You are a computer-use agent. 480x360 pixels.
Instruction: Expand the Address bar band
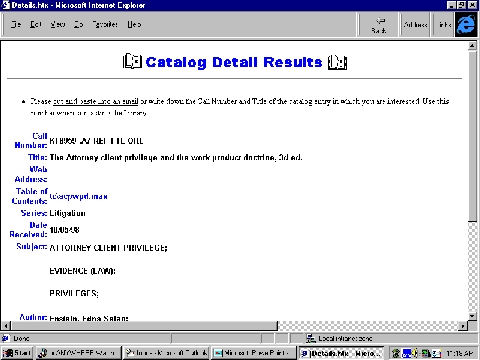pos(415,25)
